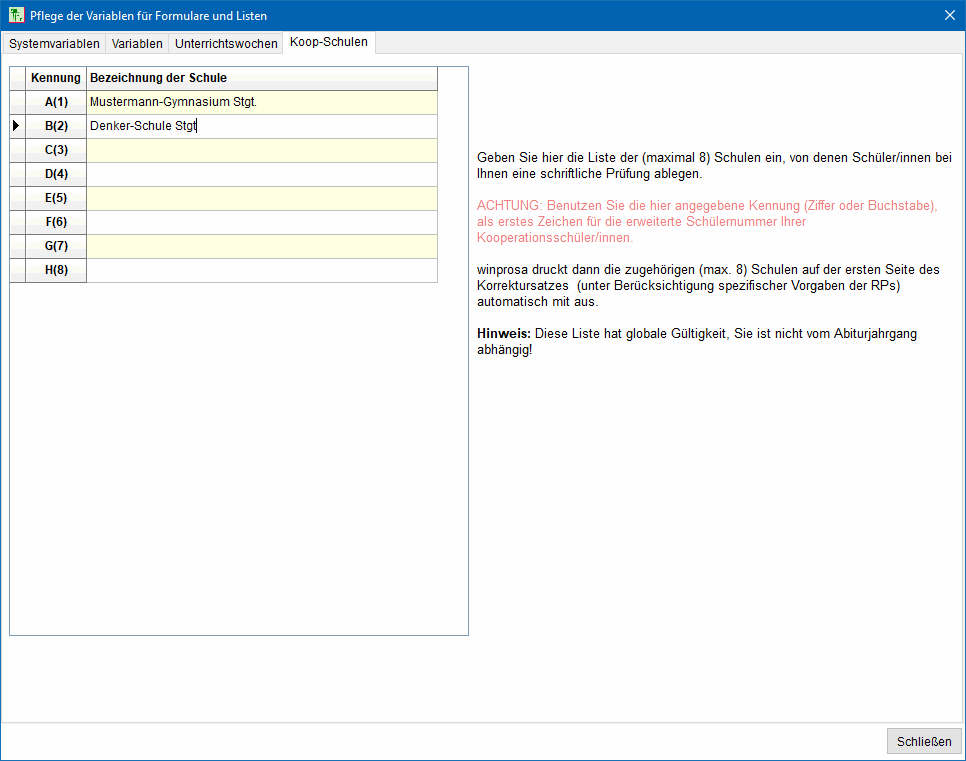Click the 'Bezeichnung der Schule' column header

pyautogui.click(x=261, y=78)
